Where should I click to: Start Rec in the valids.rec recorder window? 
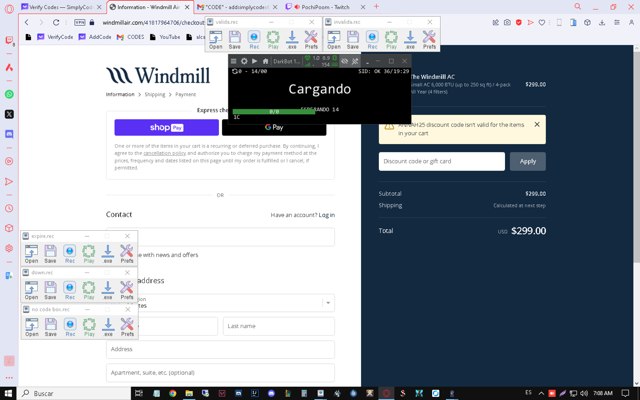(x=254, y=40)
